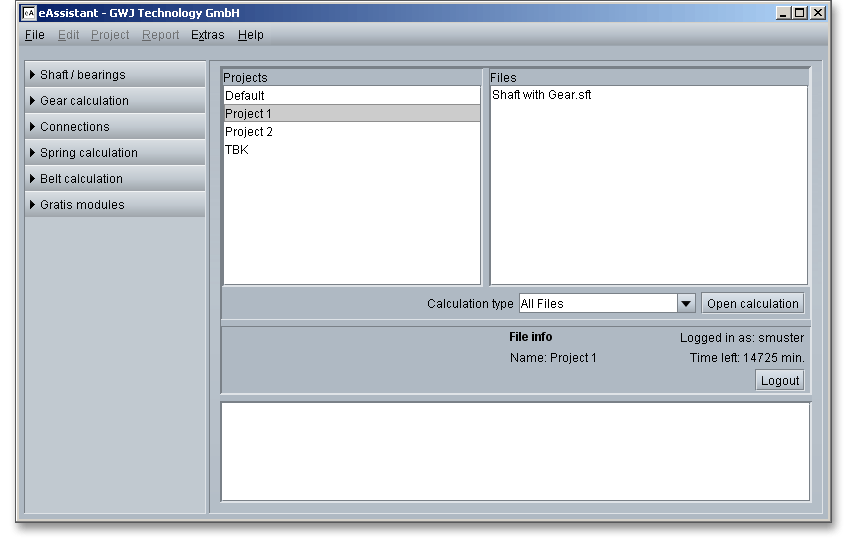Image resolution: width=847 pixels, height=538 pixels.
Task: Open the Help menu
Action: point(250,35)
